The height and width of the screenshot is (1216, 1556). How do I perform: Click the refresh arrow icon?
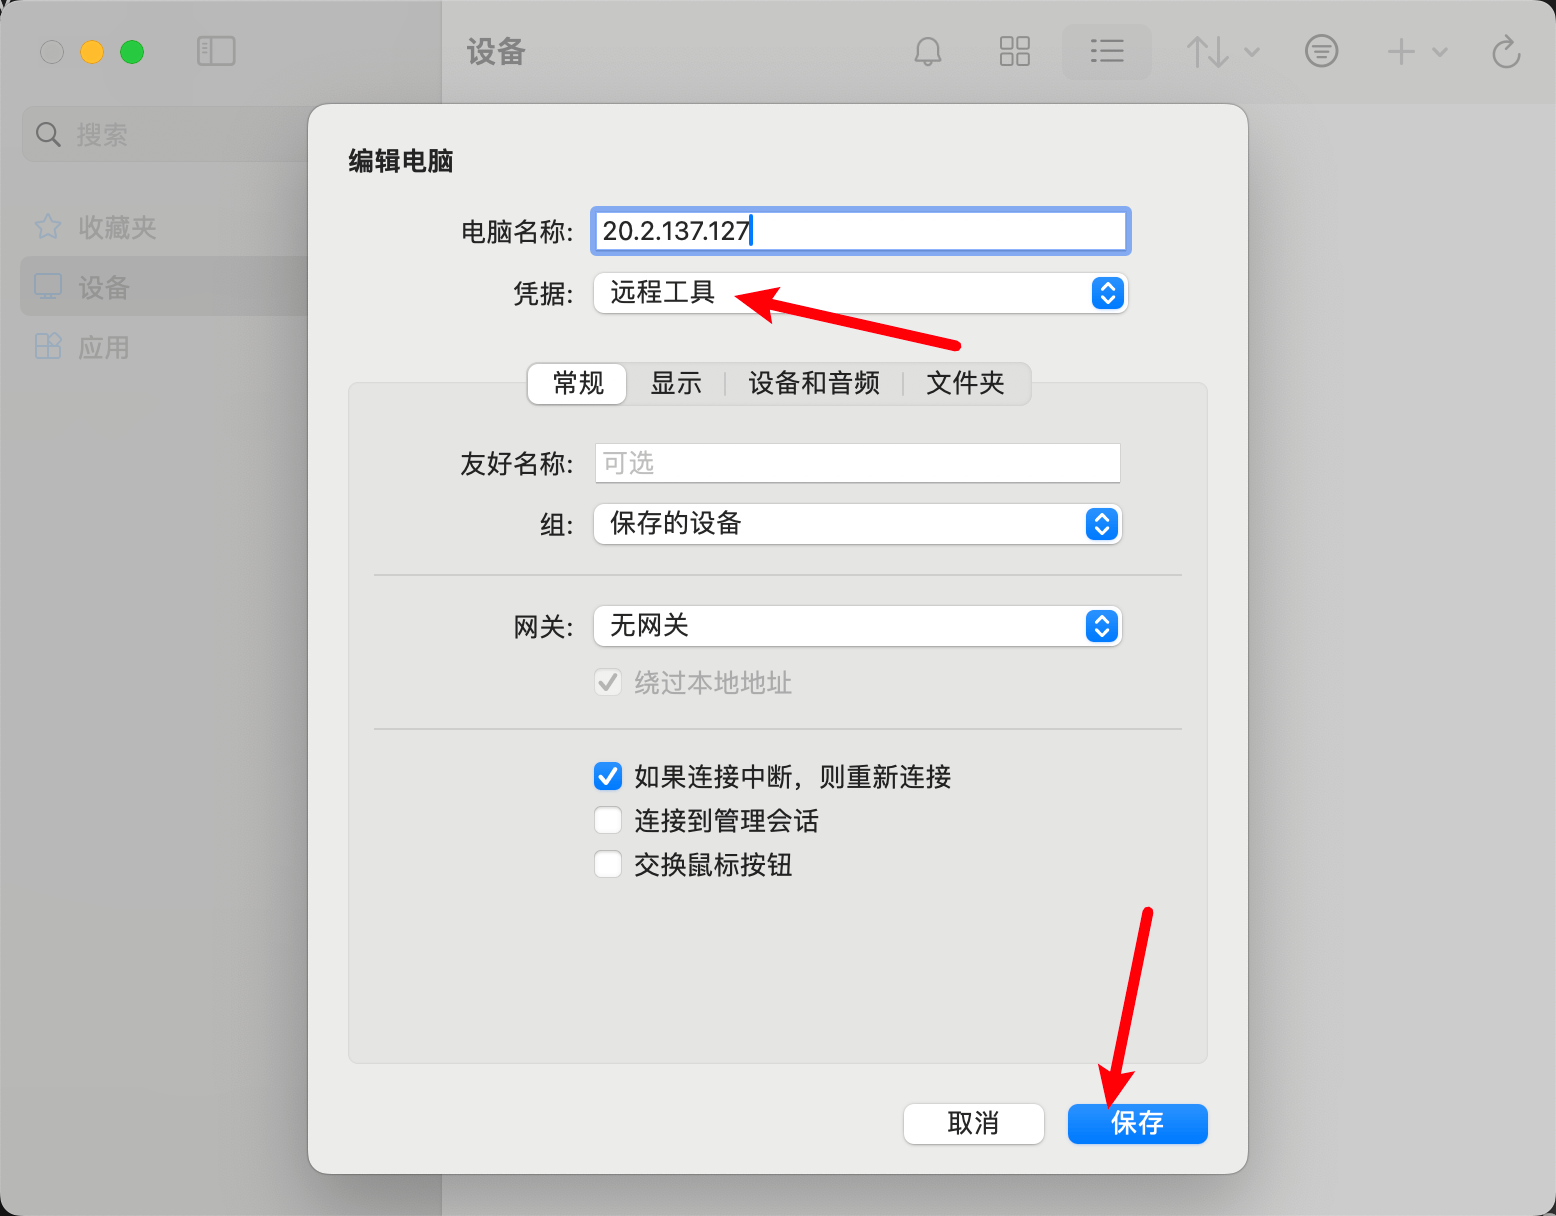click(1505, 51)
